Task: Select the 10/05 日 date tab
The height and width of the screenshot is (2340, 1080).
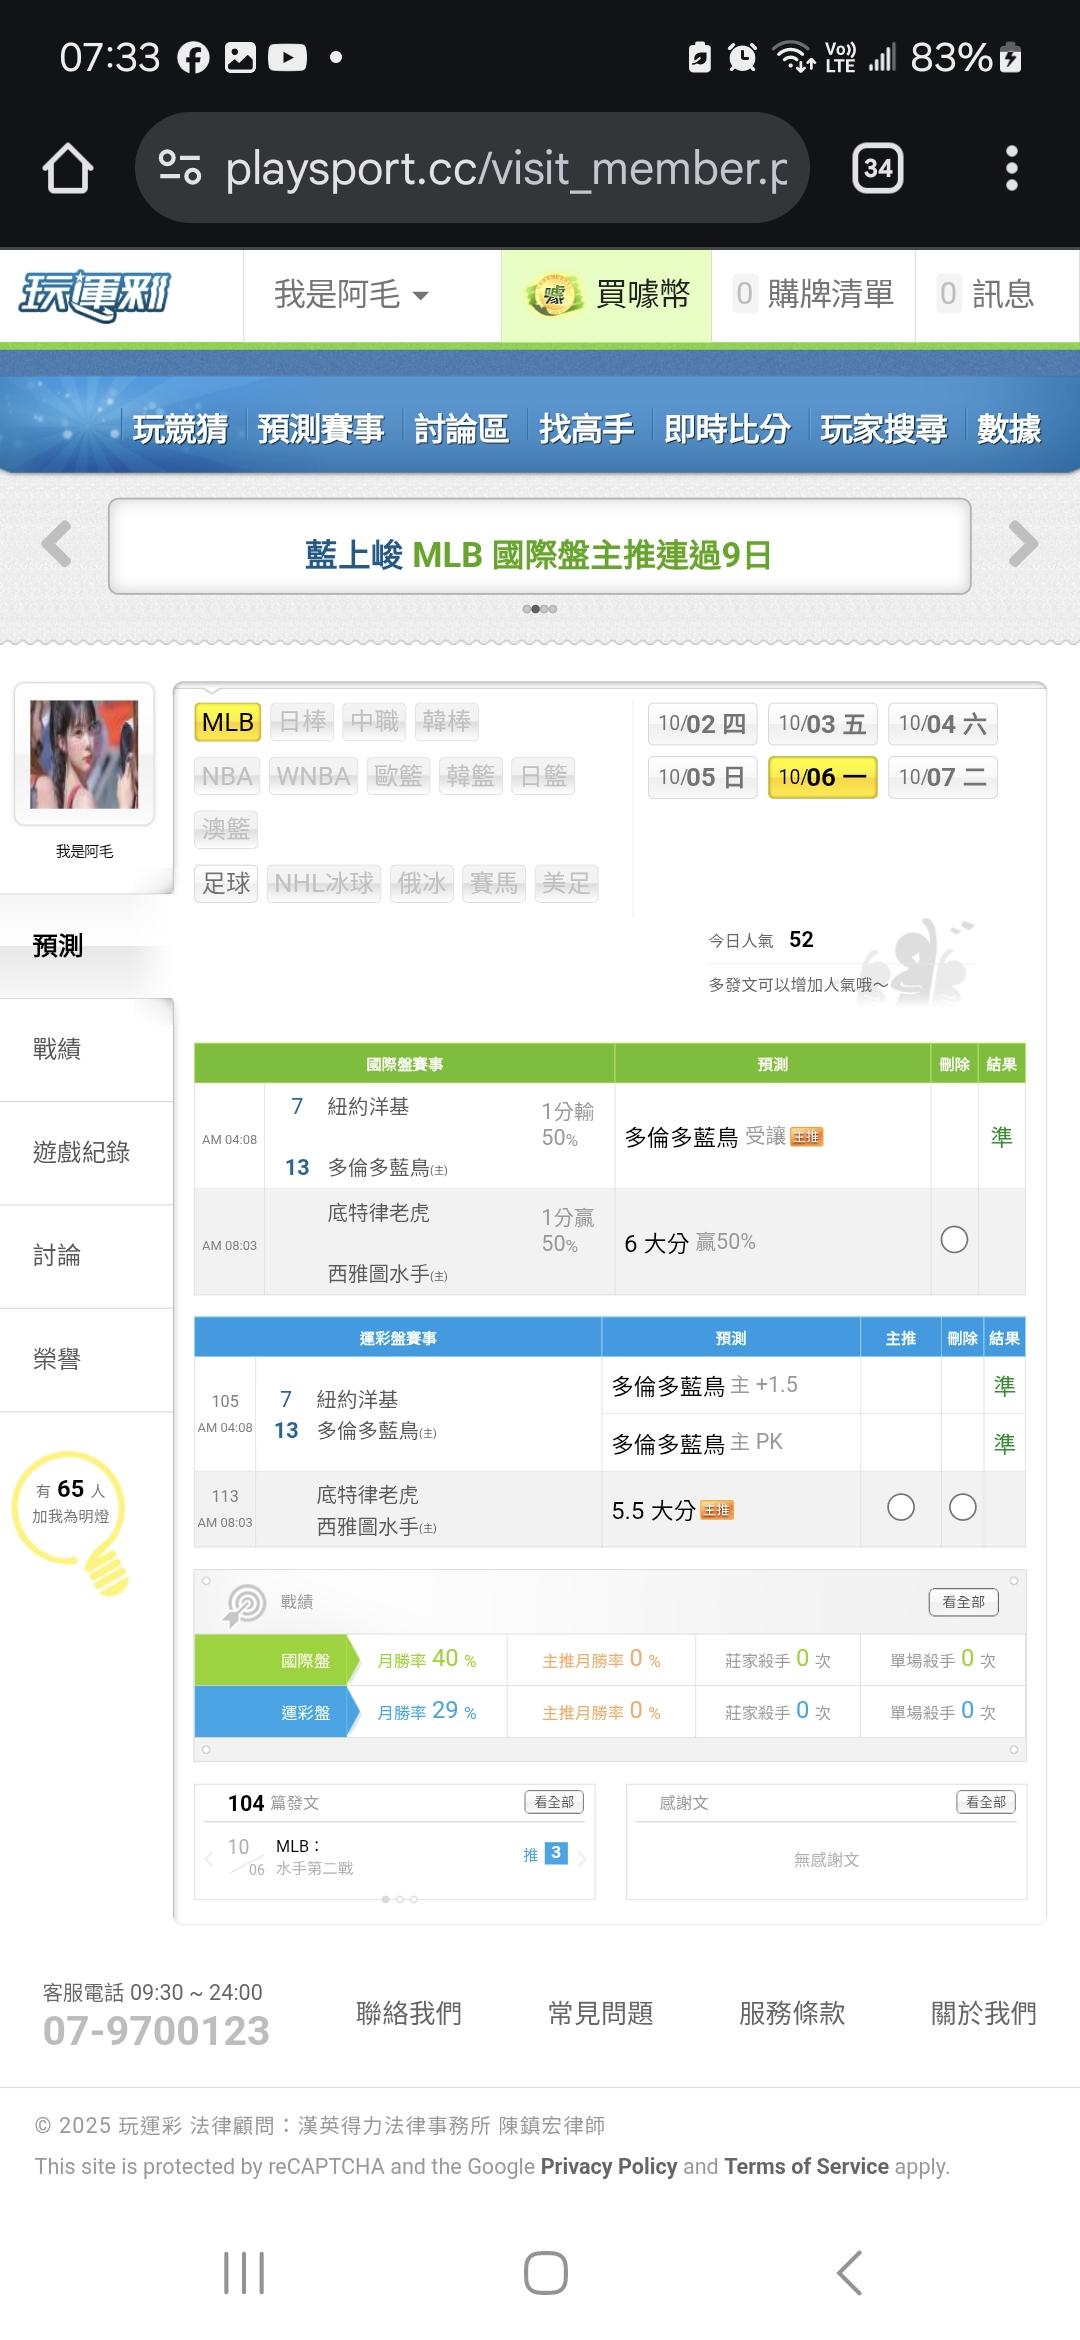Action: [x=702, y=777]
